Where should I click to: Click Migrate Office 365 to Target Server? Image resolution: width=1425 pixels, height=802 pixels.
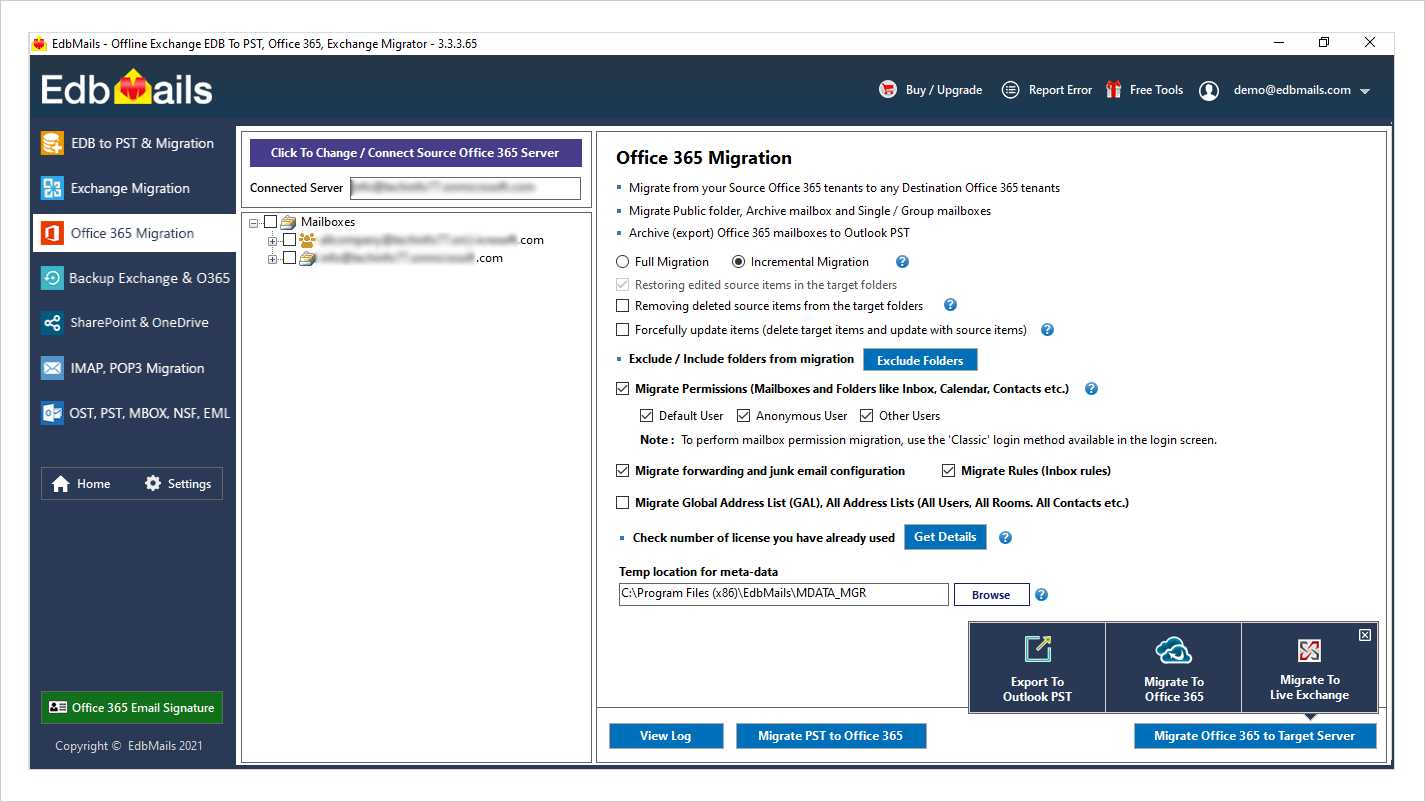[1255, 736]
